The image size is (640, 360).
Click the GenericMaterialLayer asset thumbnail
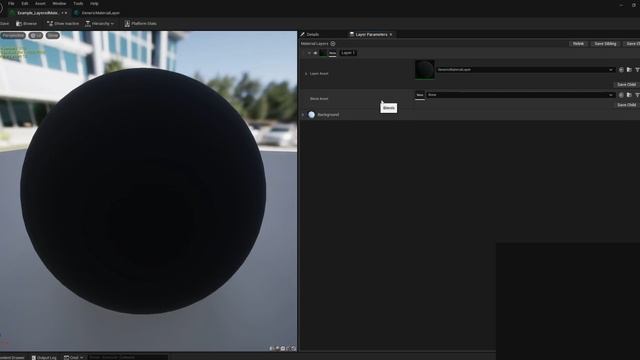click(x=424, y=69)
